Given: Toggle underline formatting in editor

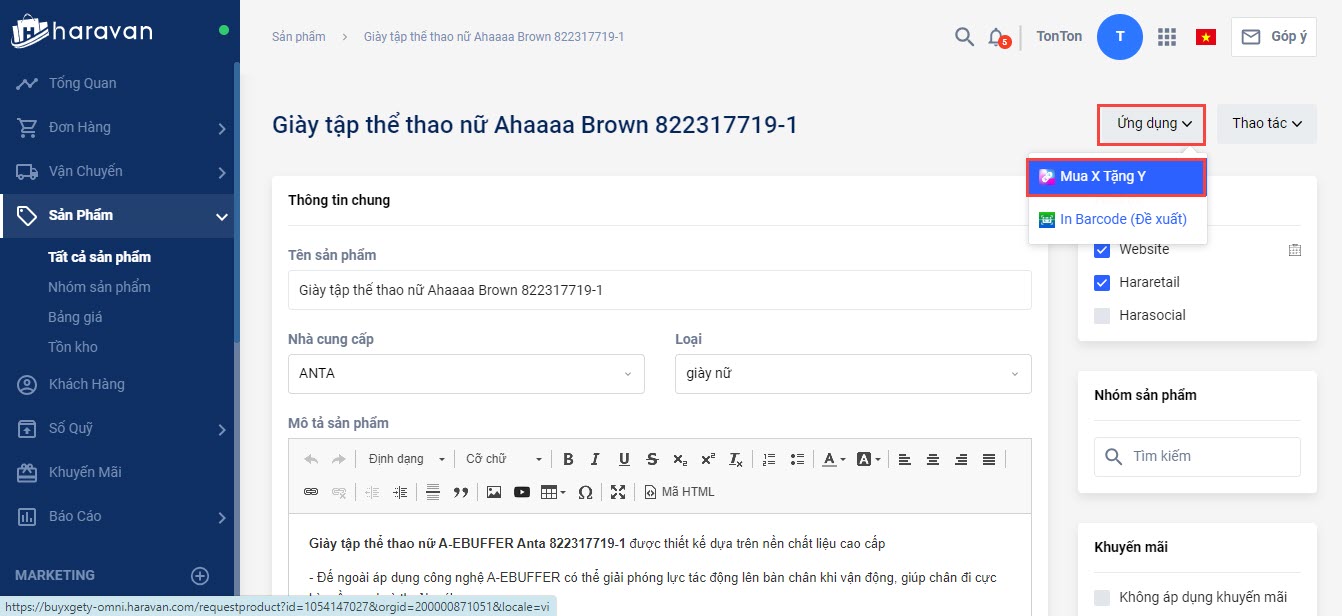Looking at the screenshot, I should click(624, 459).
